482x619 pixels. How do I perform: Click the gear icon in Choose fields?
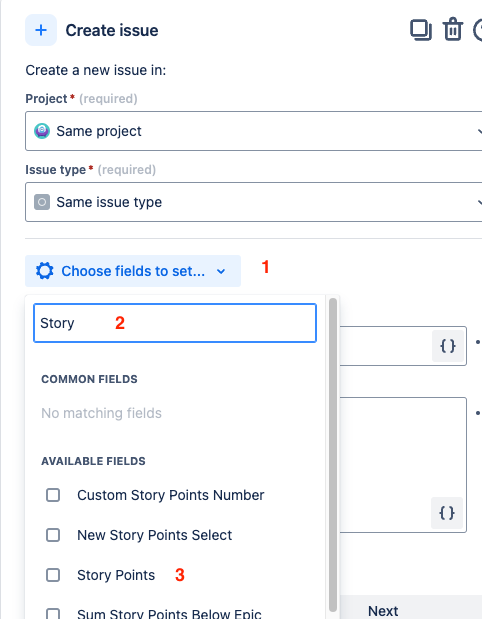coord(45,271)
